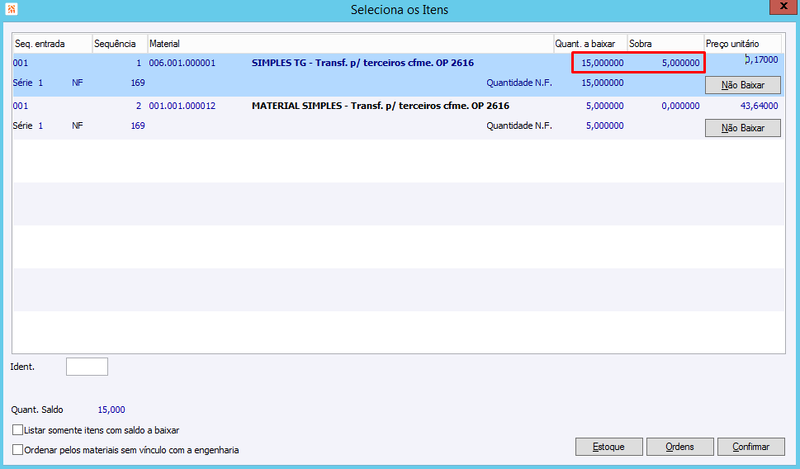Click the Quant. a baixar column header
This screenshot has width=800, height=469.
point(590,44)
